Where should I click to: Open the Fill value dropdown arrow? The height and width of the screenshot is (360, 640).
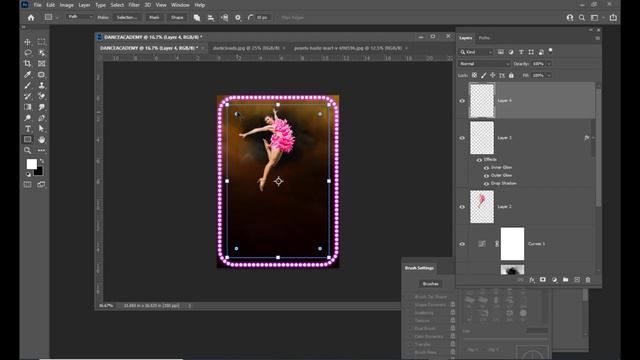coord(549,76)
